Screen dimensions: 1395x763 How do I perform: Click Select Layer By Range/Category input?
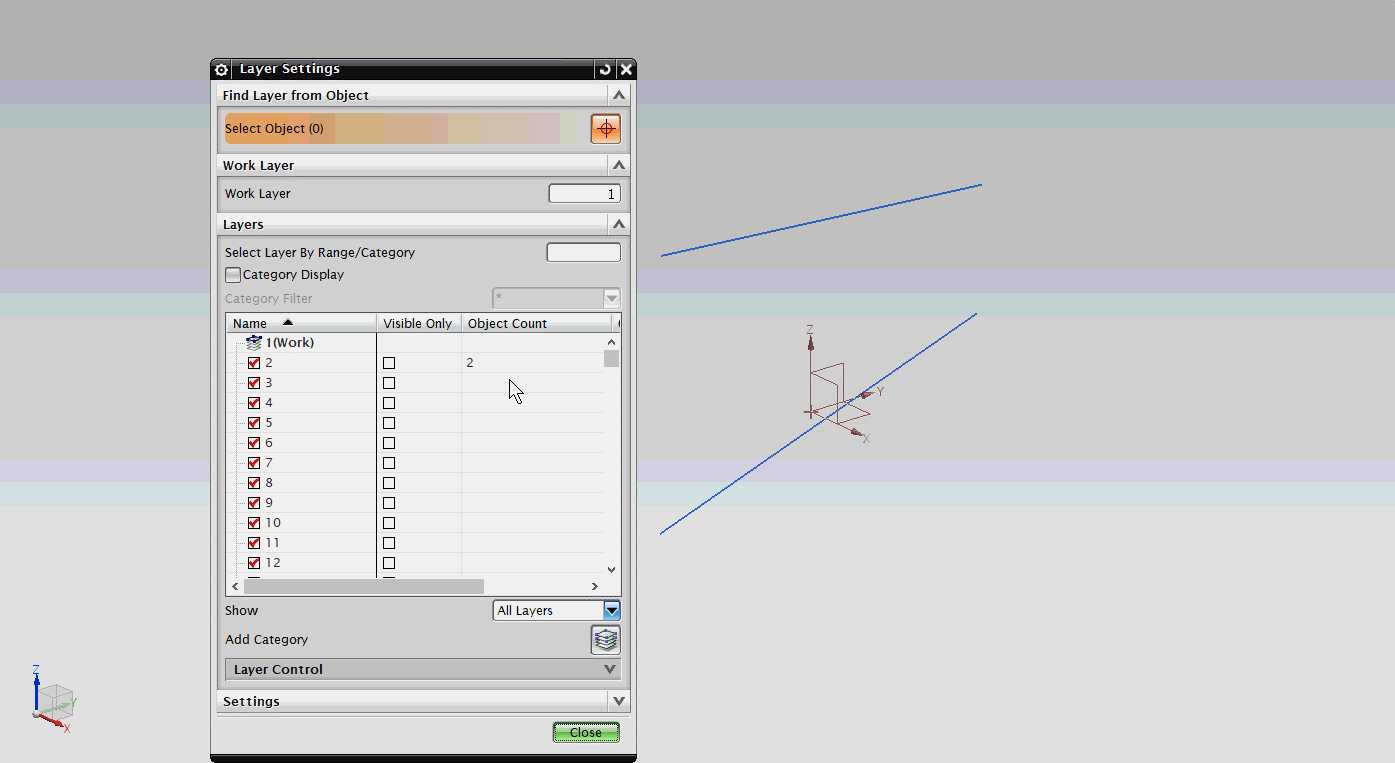[583, 252]
